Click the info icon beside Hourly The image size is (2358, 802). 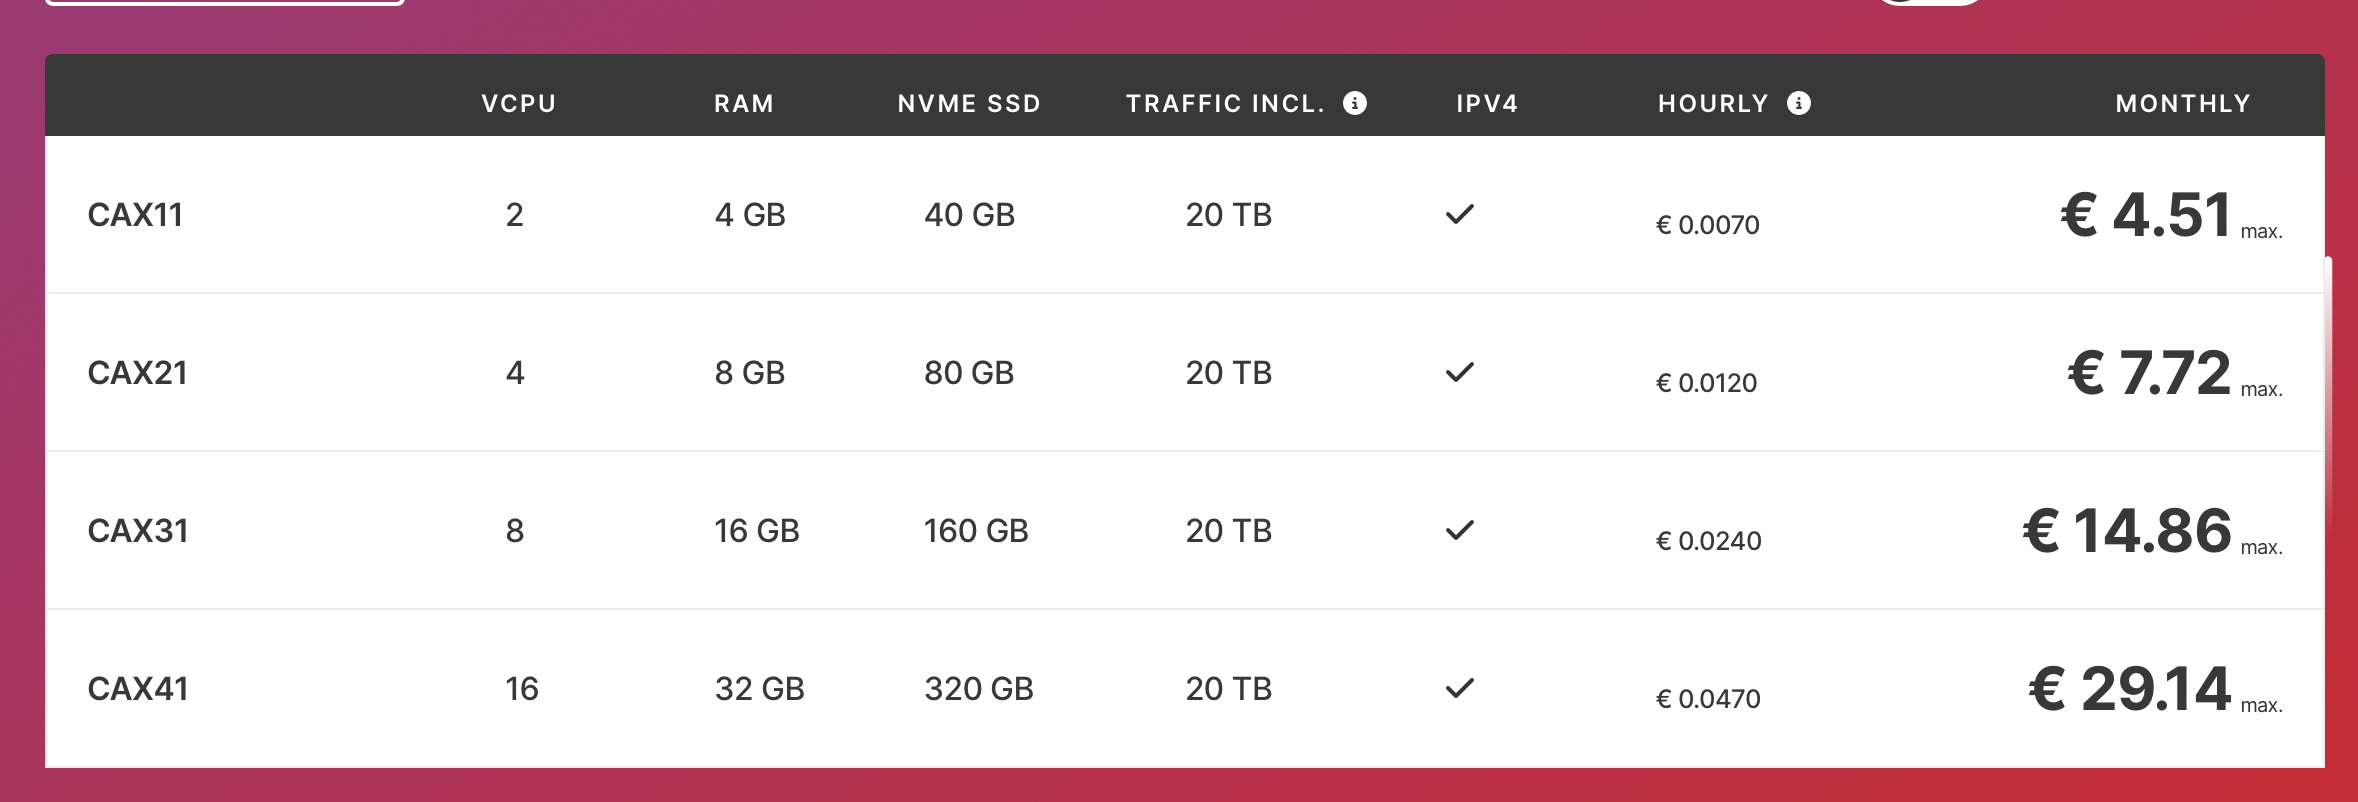[1798, 103]
